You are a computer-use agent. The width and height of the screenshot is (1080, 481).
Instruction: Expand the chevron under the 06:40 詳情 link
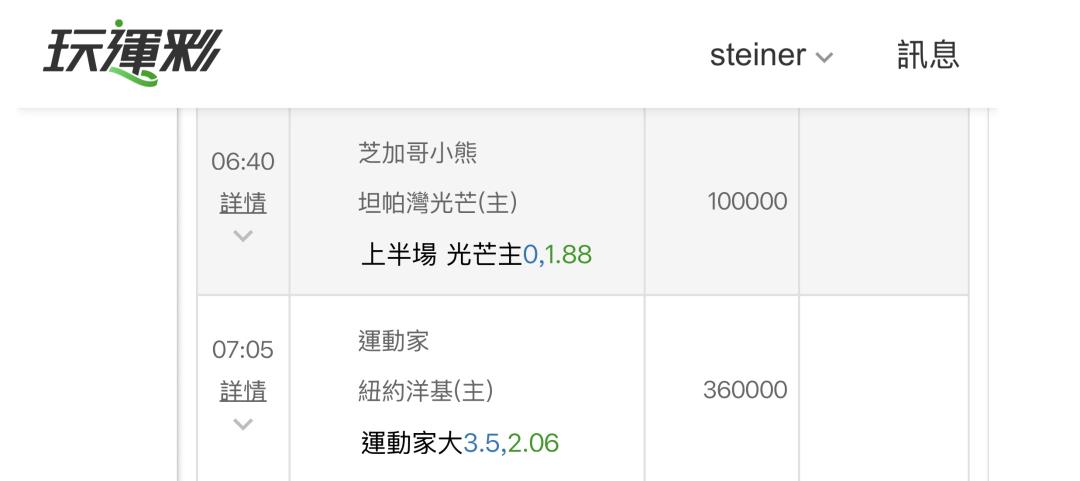click(x=243, y=236)
